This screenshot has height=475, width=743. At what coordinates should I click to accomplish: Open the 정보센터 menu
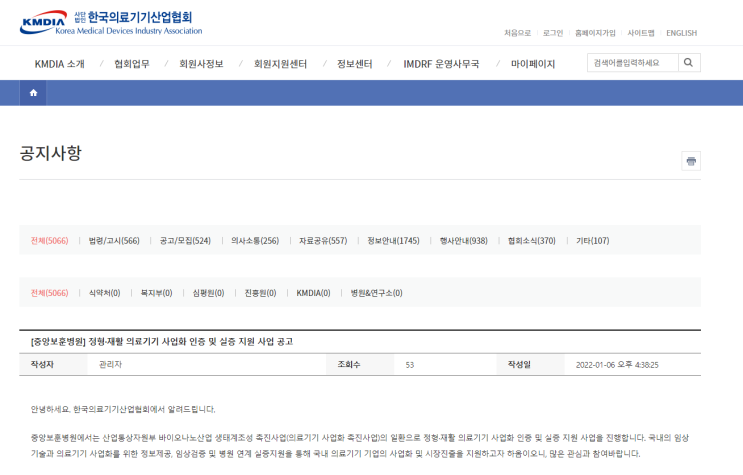[x=355, y=64]
